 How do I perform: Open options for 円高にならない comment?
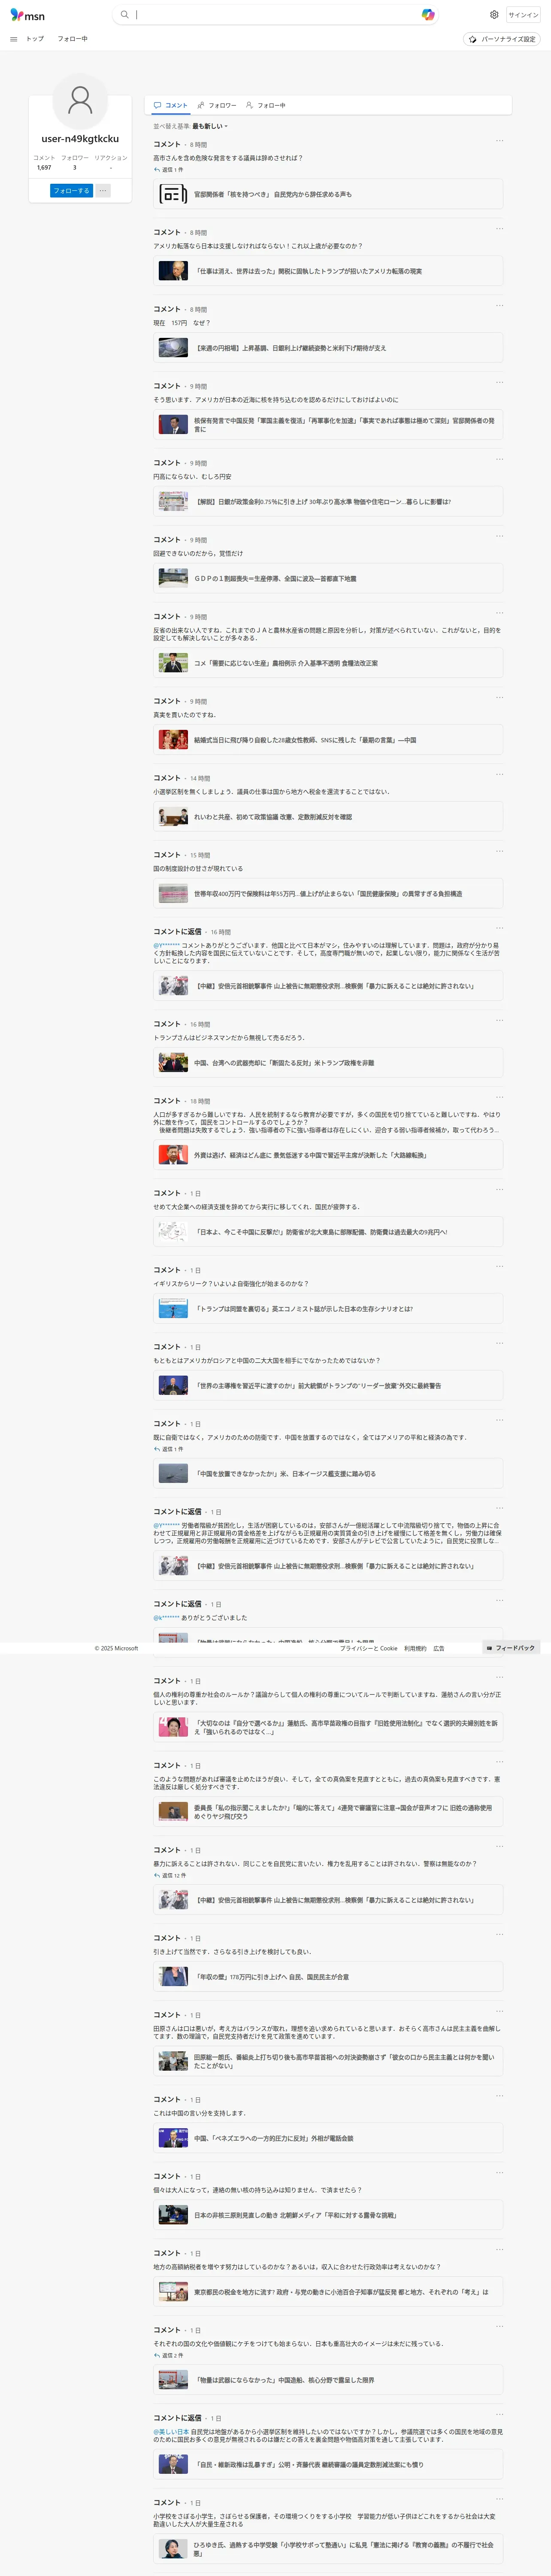coord(499,459)
